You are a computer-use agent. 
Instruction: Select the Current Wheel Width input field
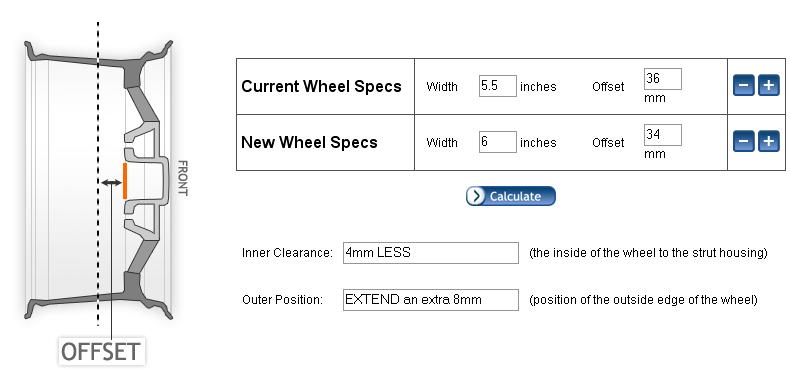point(498,86)
